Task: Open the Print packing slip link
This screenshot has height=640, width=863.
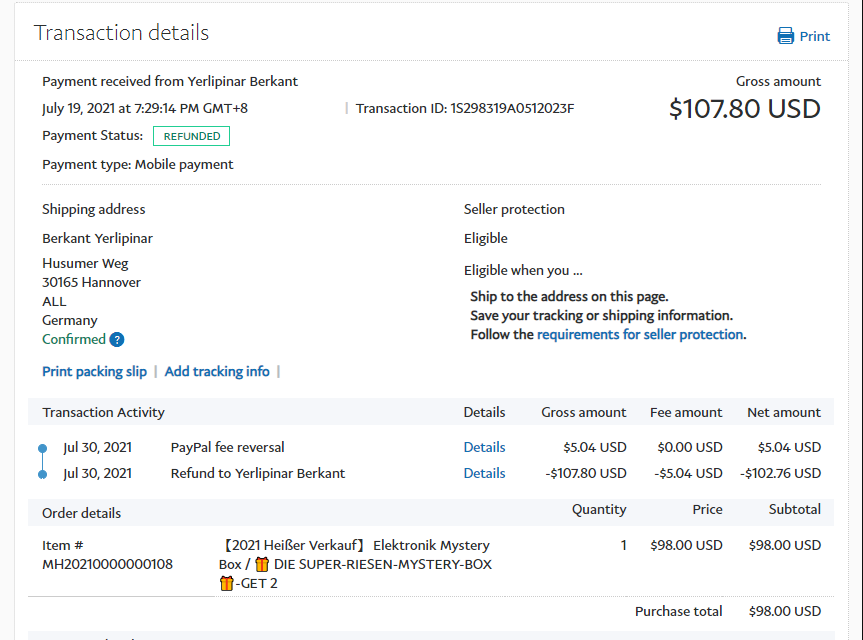Action: click(94, 371)
